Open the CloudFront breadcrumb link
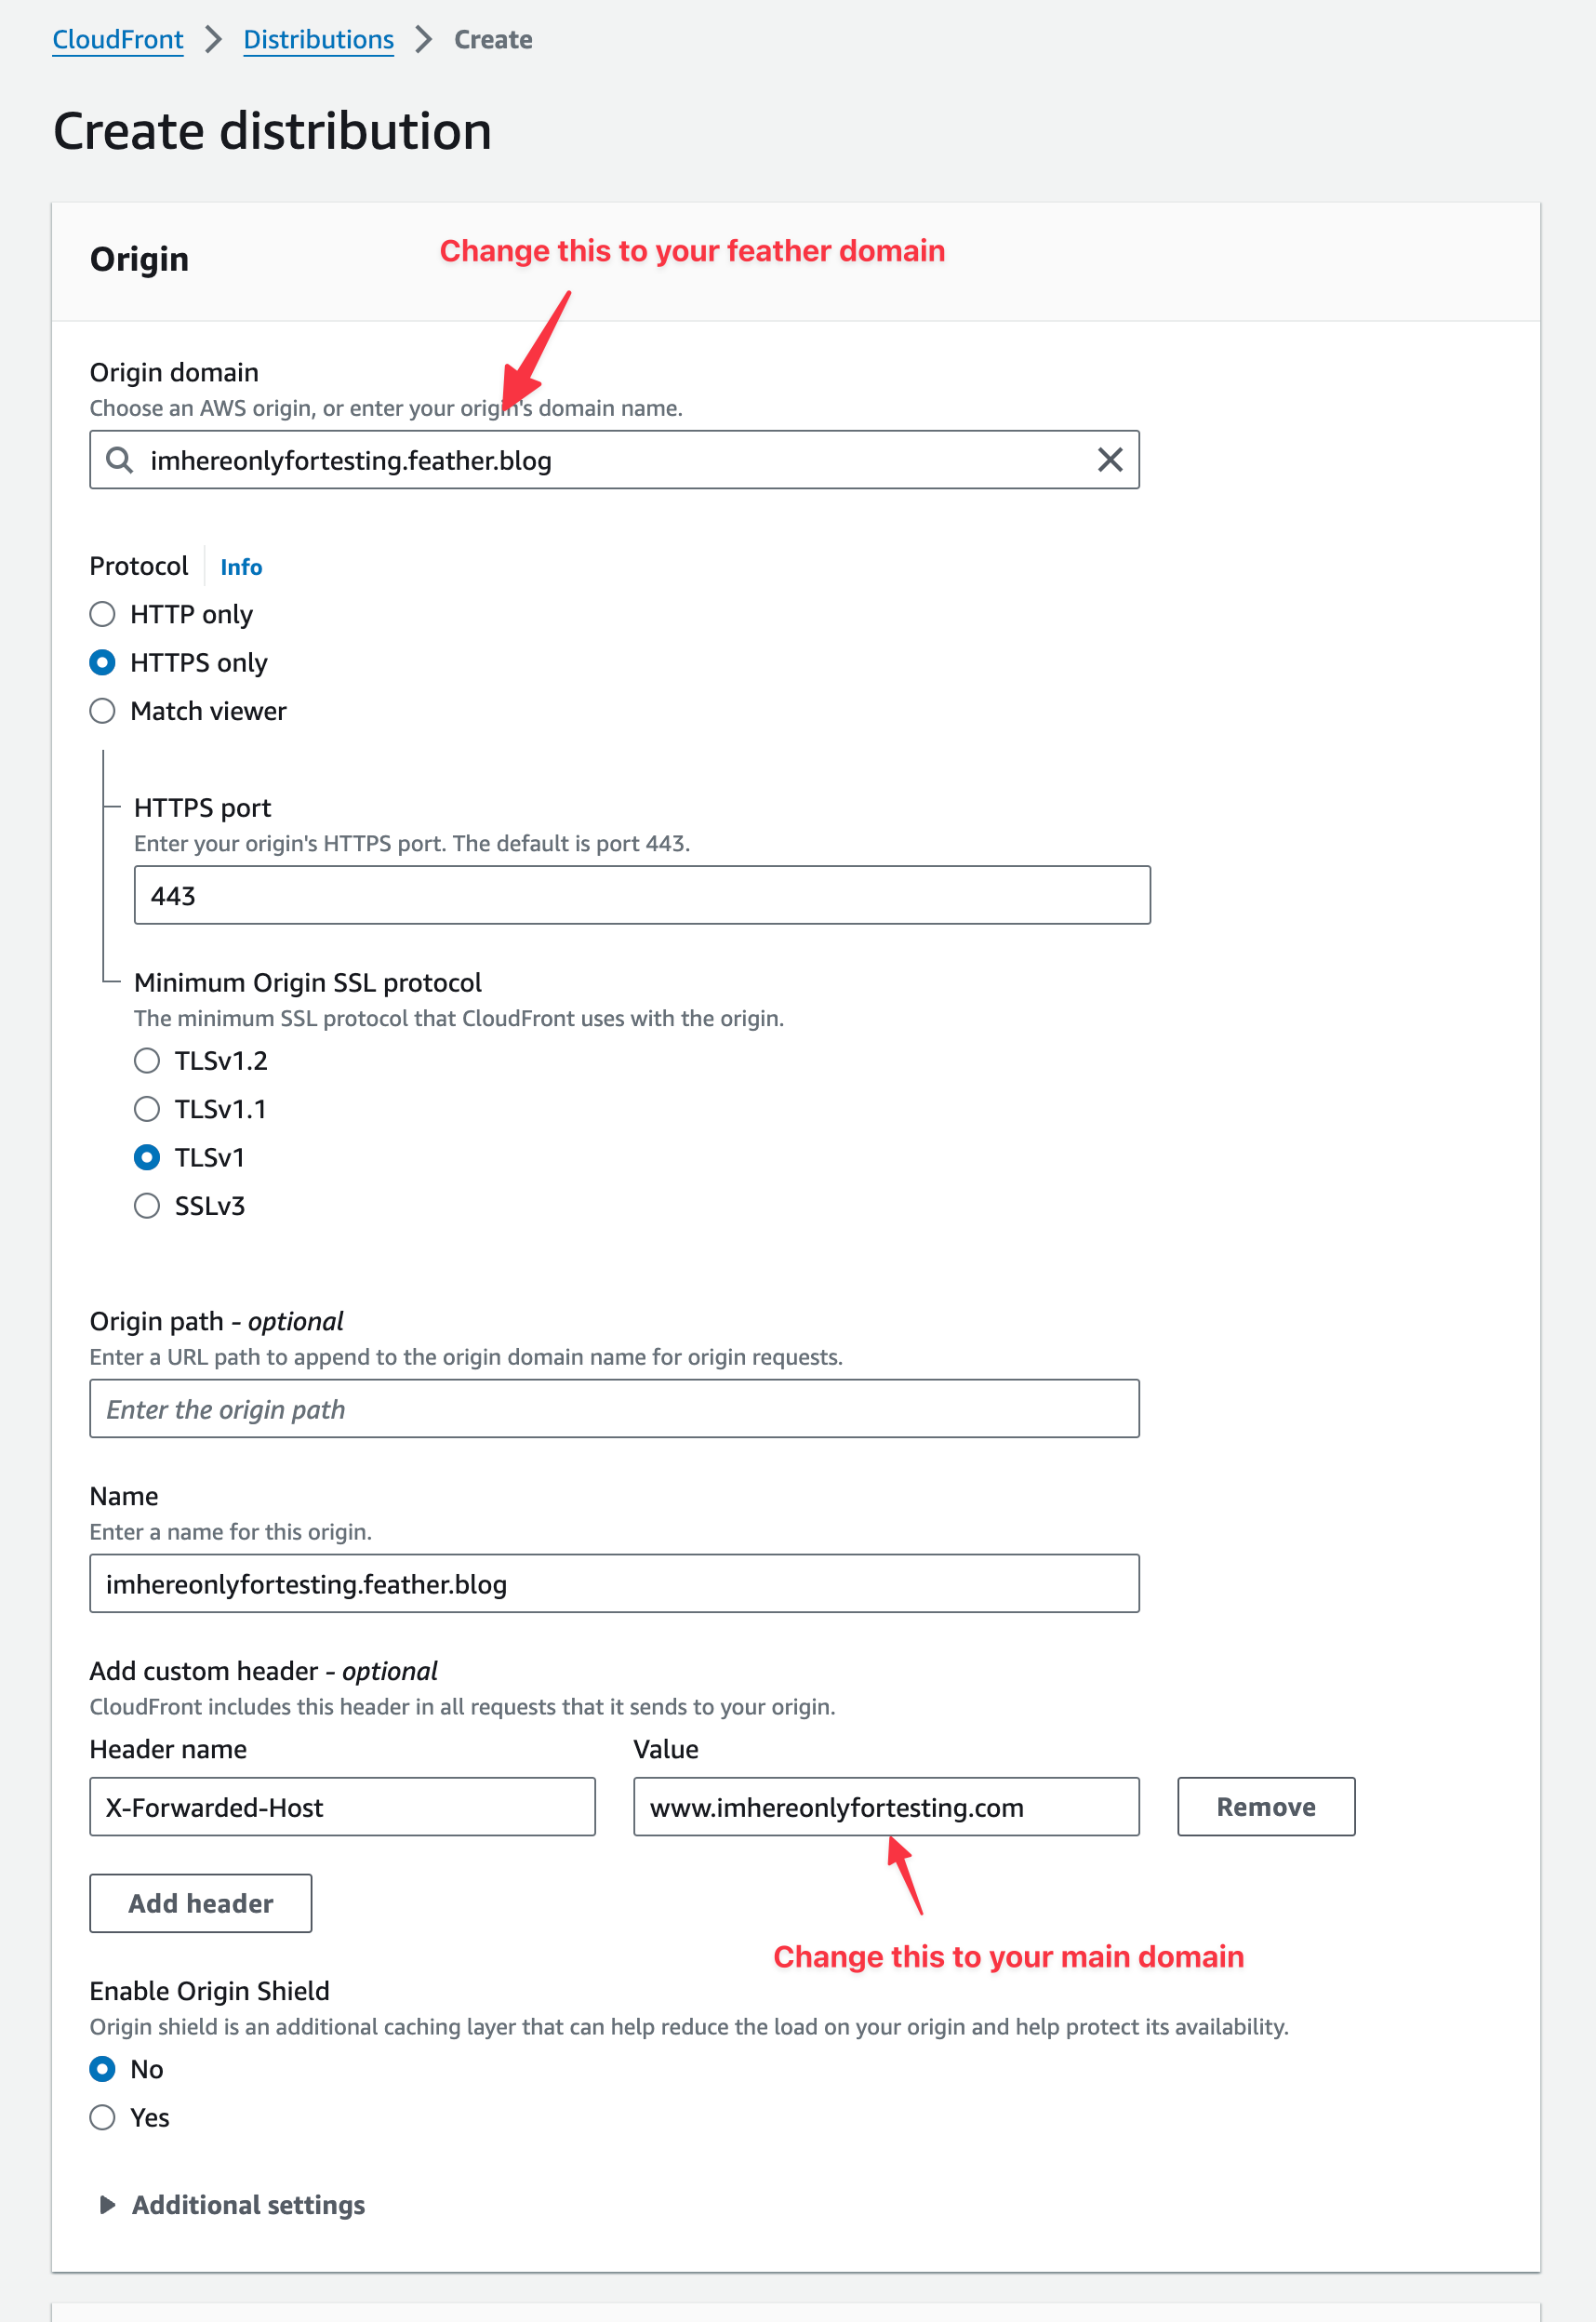 [x=118, y=40]
